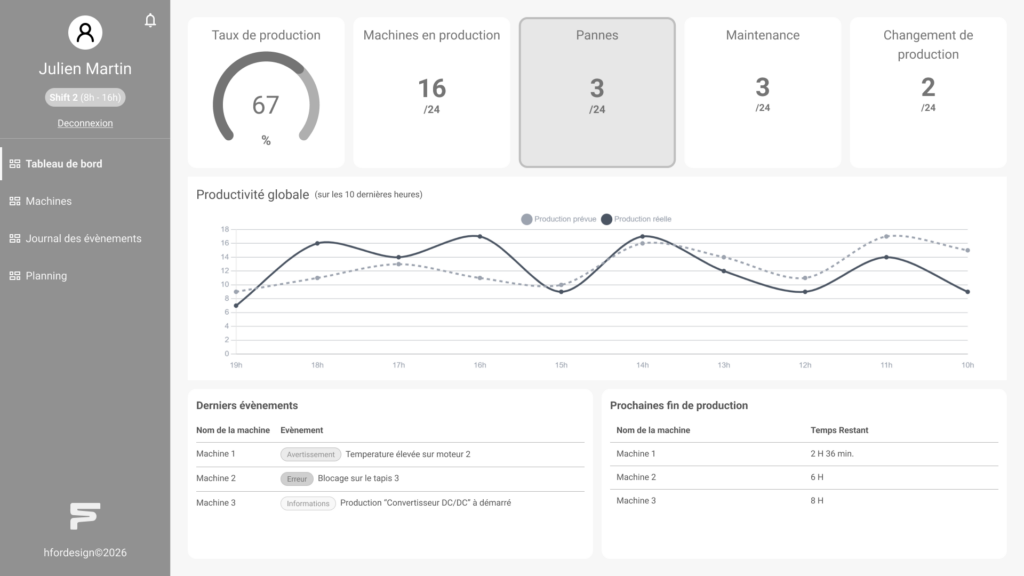Click the Planning sidebar icon
Viewport: 1024px width, 576px height.
coord(14,276)
